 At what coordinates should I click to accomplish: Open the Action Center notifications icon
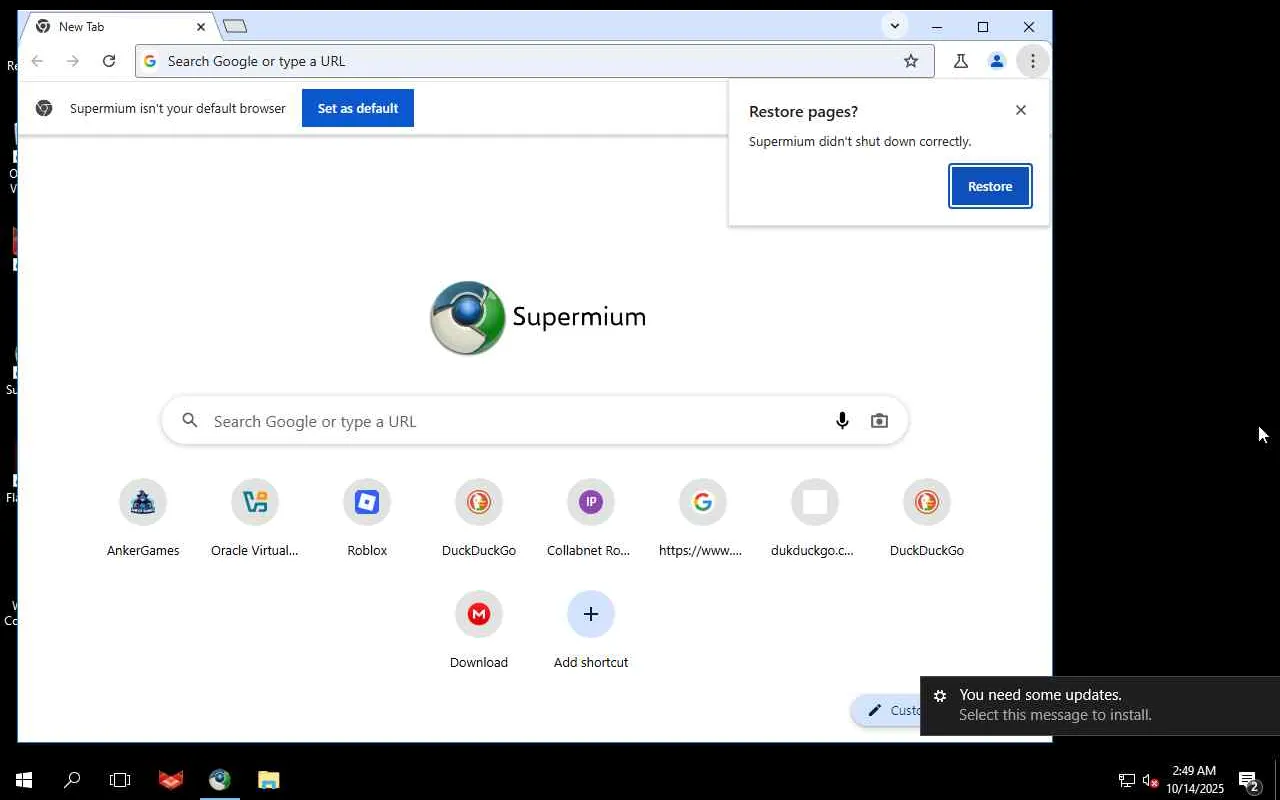pos(1248,780)
